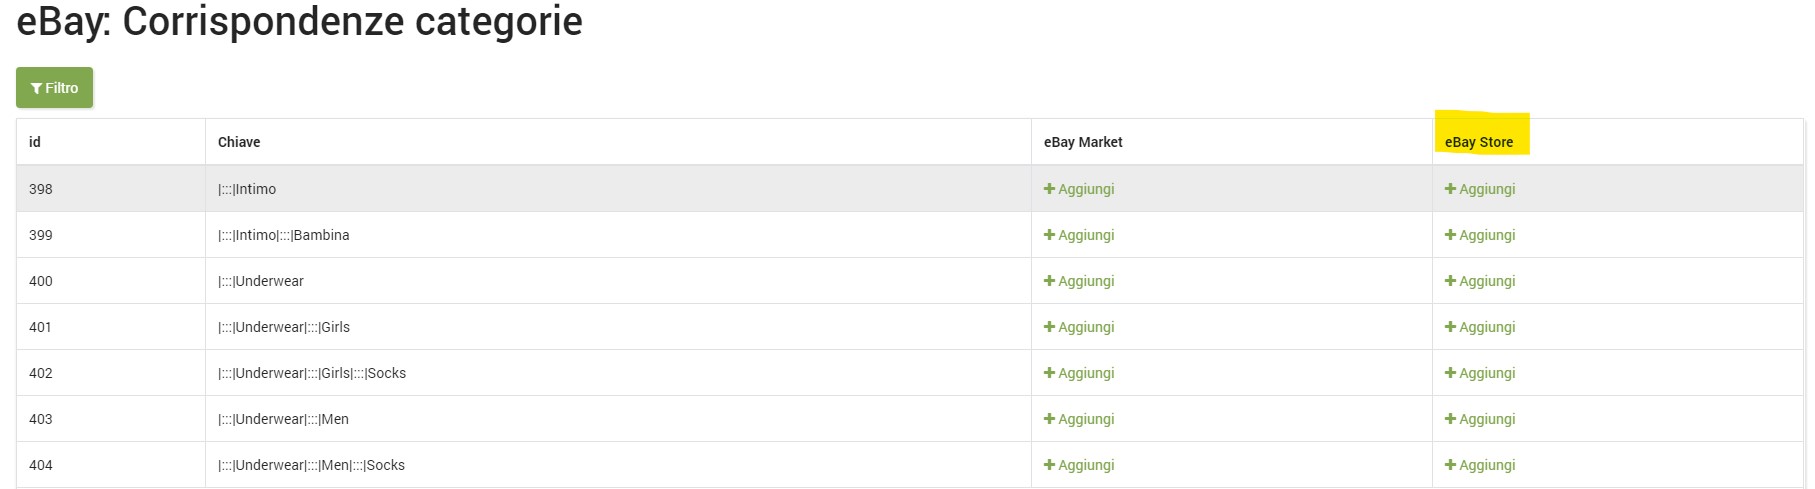Click the highlighted eBay Store column header
Screen dimensions: 1815x489
[1479, 142]
